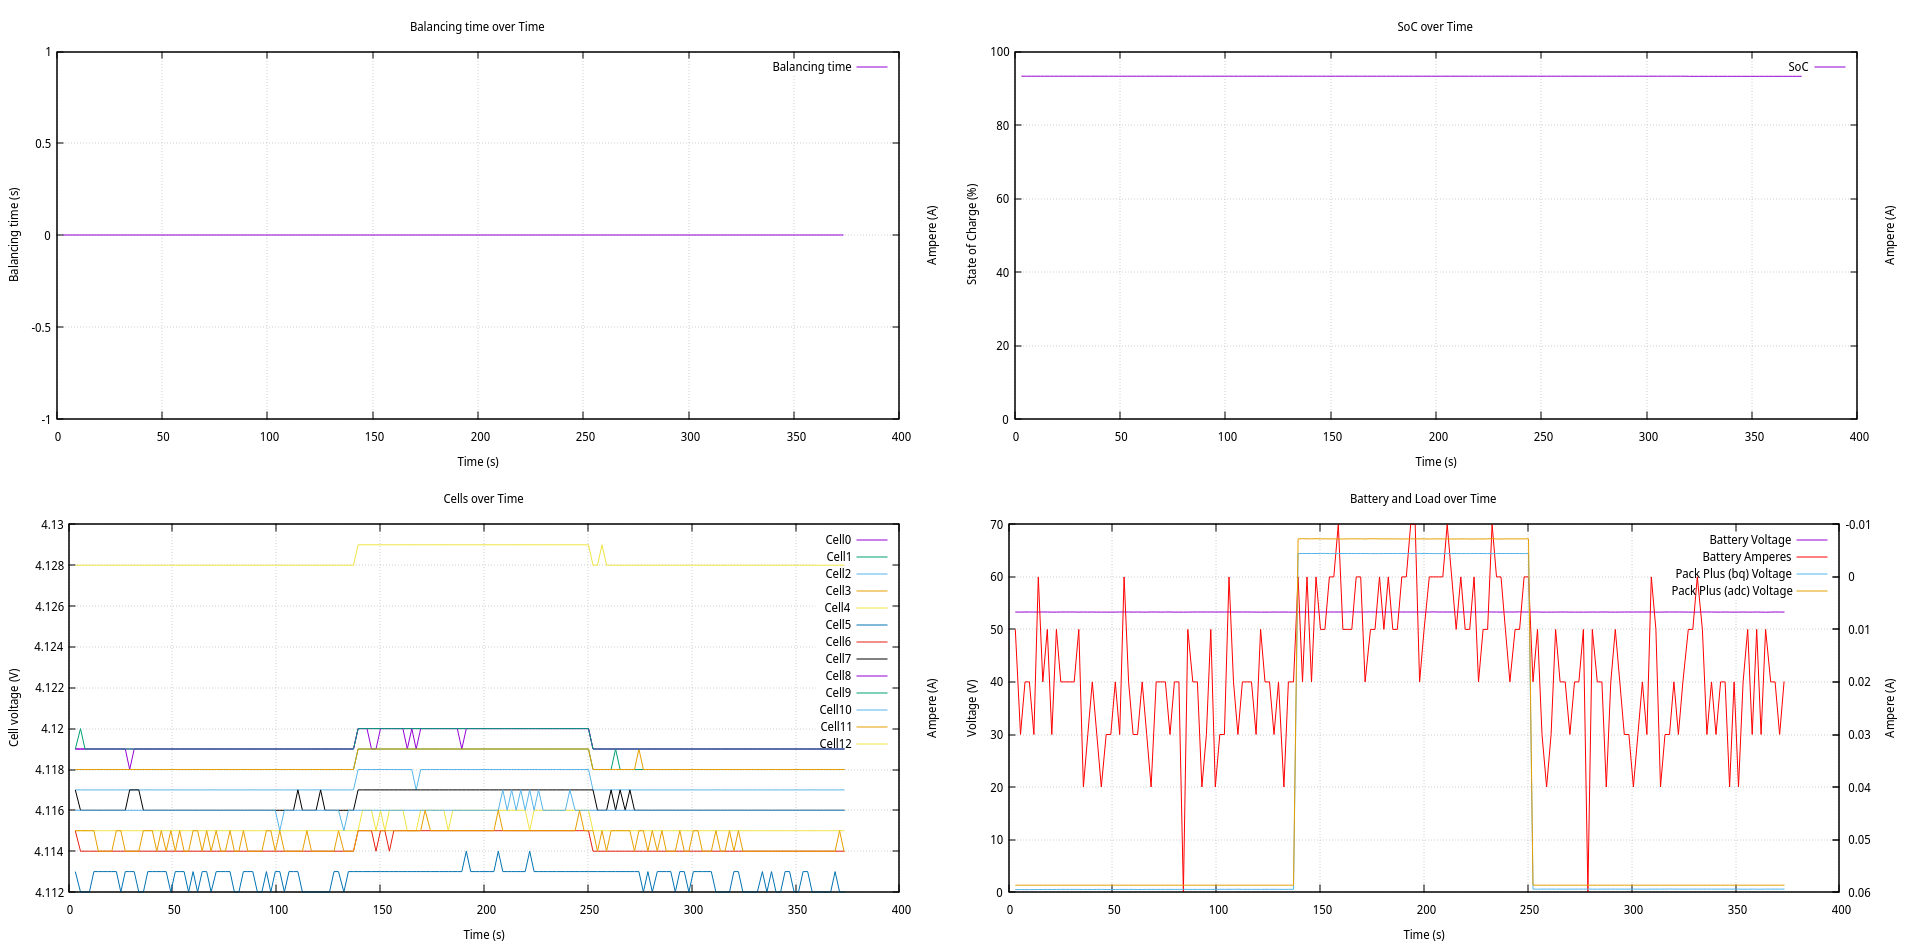Viewport: 1916px width, 946px height.
Task: Click the "Battery Voltage" legend label
Action: pyautogui.click(x=1750, y=540)
